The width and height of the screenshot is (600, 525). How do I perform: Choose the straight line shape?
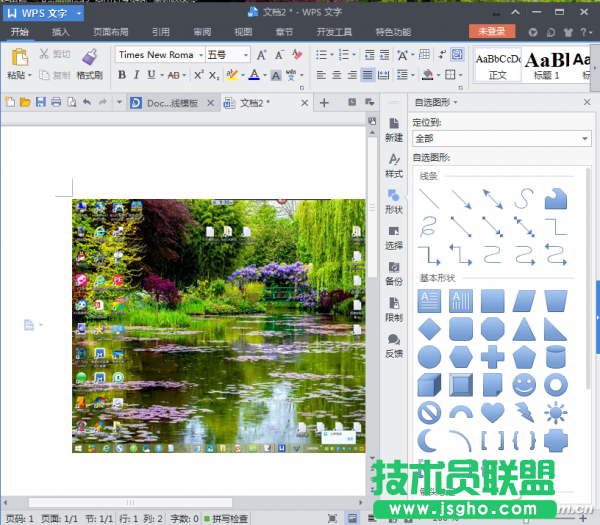coord(429,199)
